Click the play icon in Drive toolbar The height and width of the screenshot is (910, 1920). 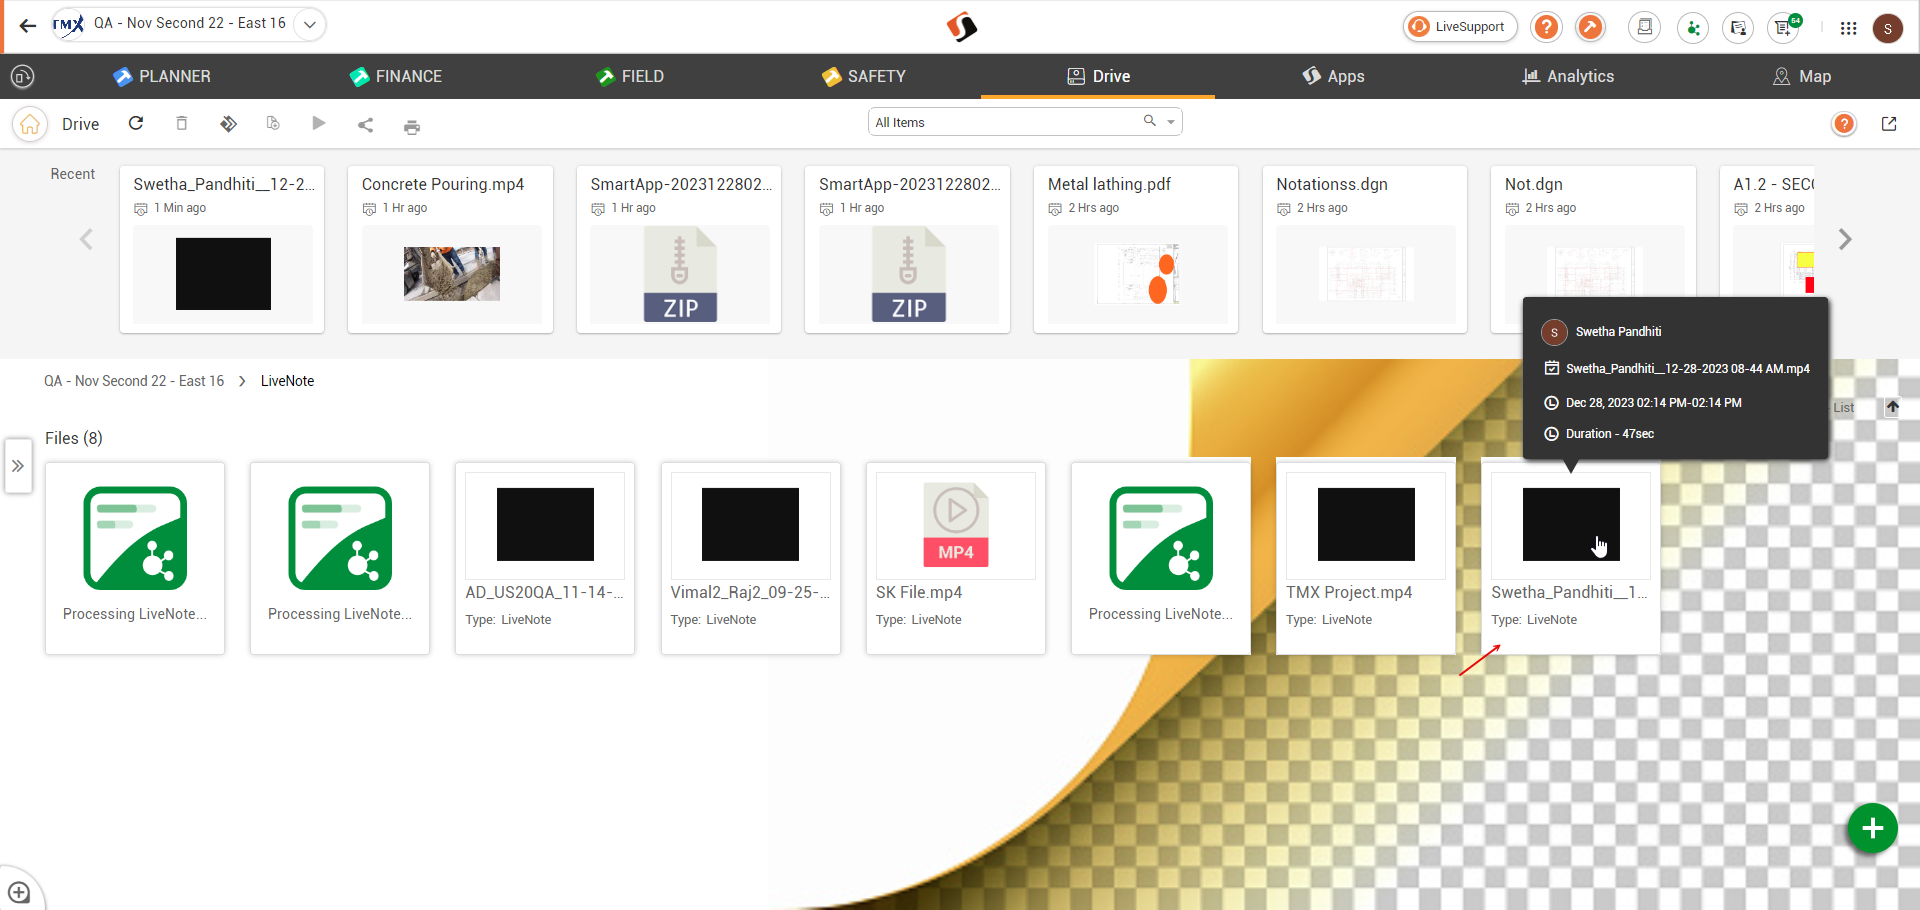coord(319,123)
